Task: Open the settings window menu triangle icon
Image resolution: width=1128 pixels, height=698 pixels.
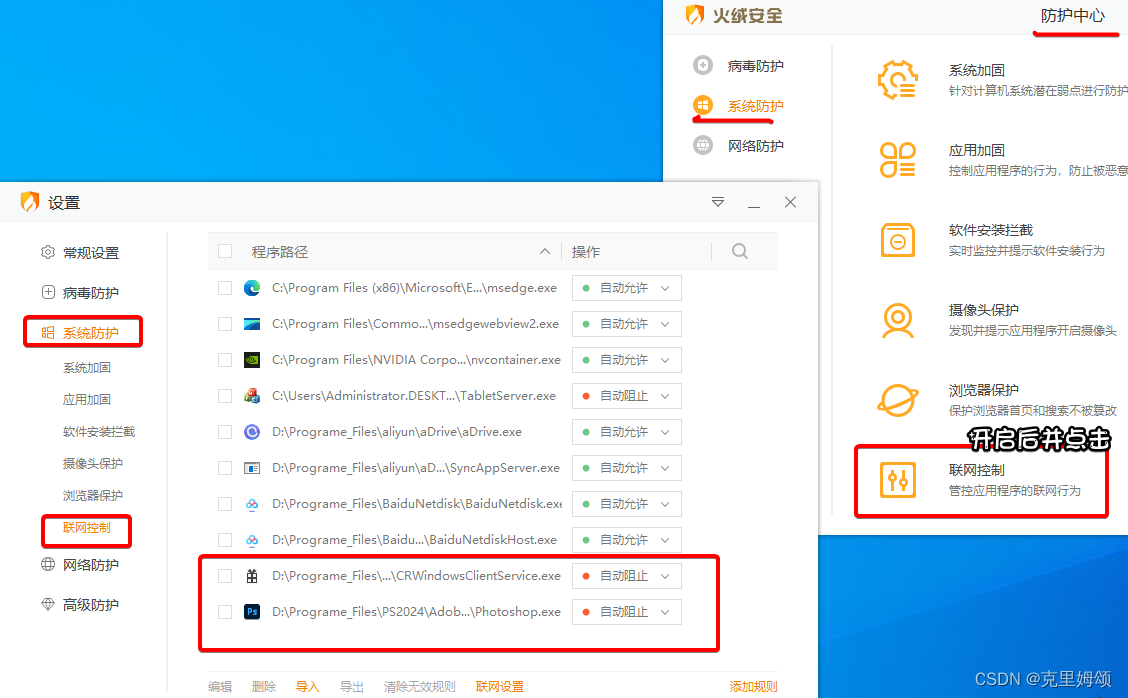Action: click(717, 202)
